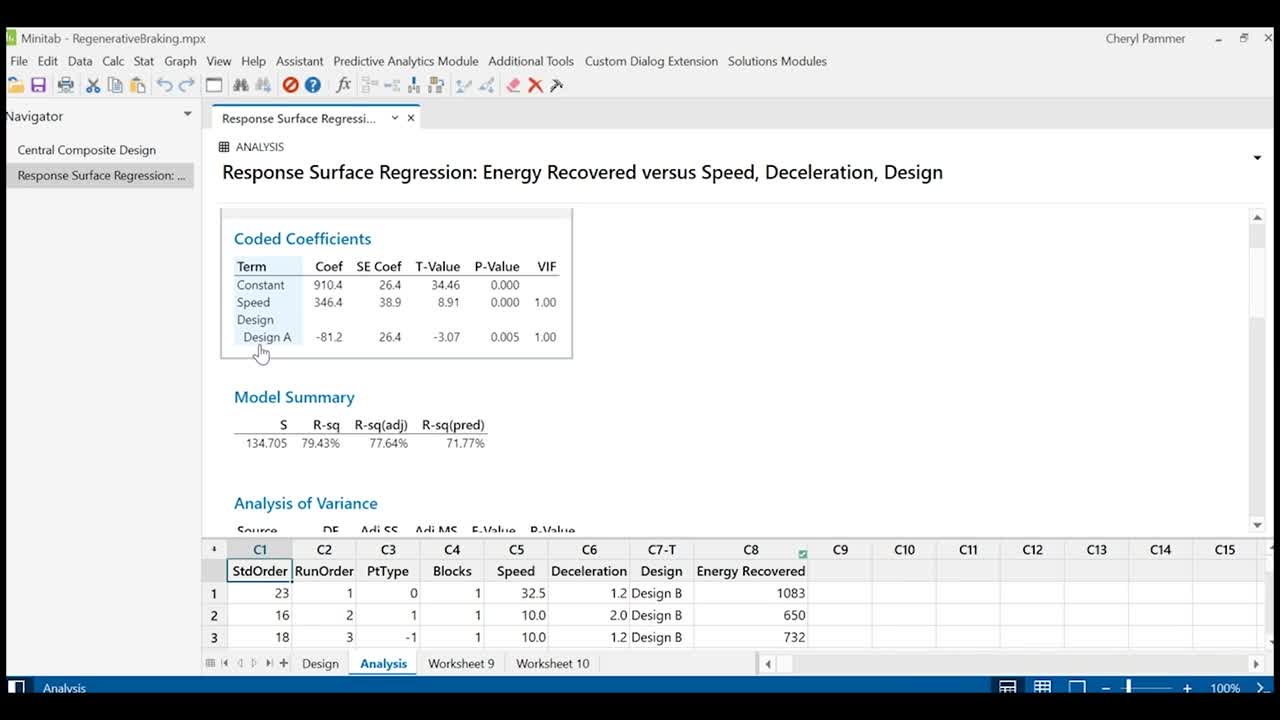
Task: Click the Find binoculars icon
Action: (x=240, y=86)
